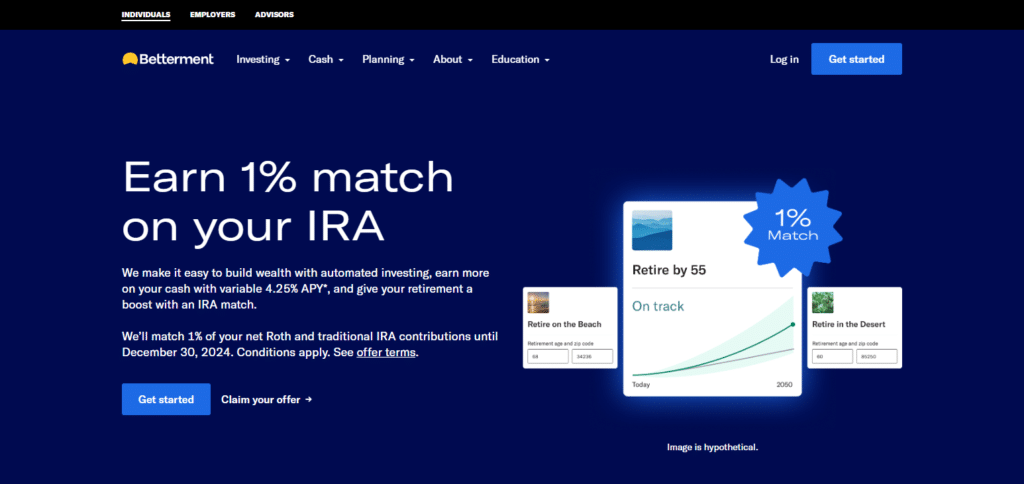Open the Planning dropdown menu

pos(389,59)
